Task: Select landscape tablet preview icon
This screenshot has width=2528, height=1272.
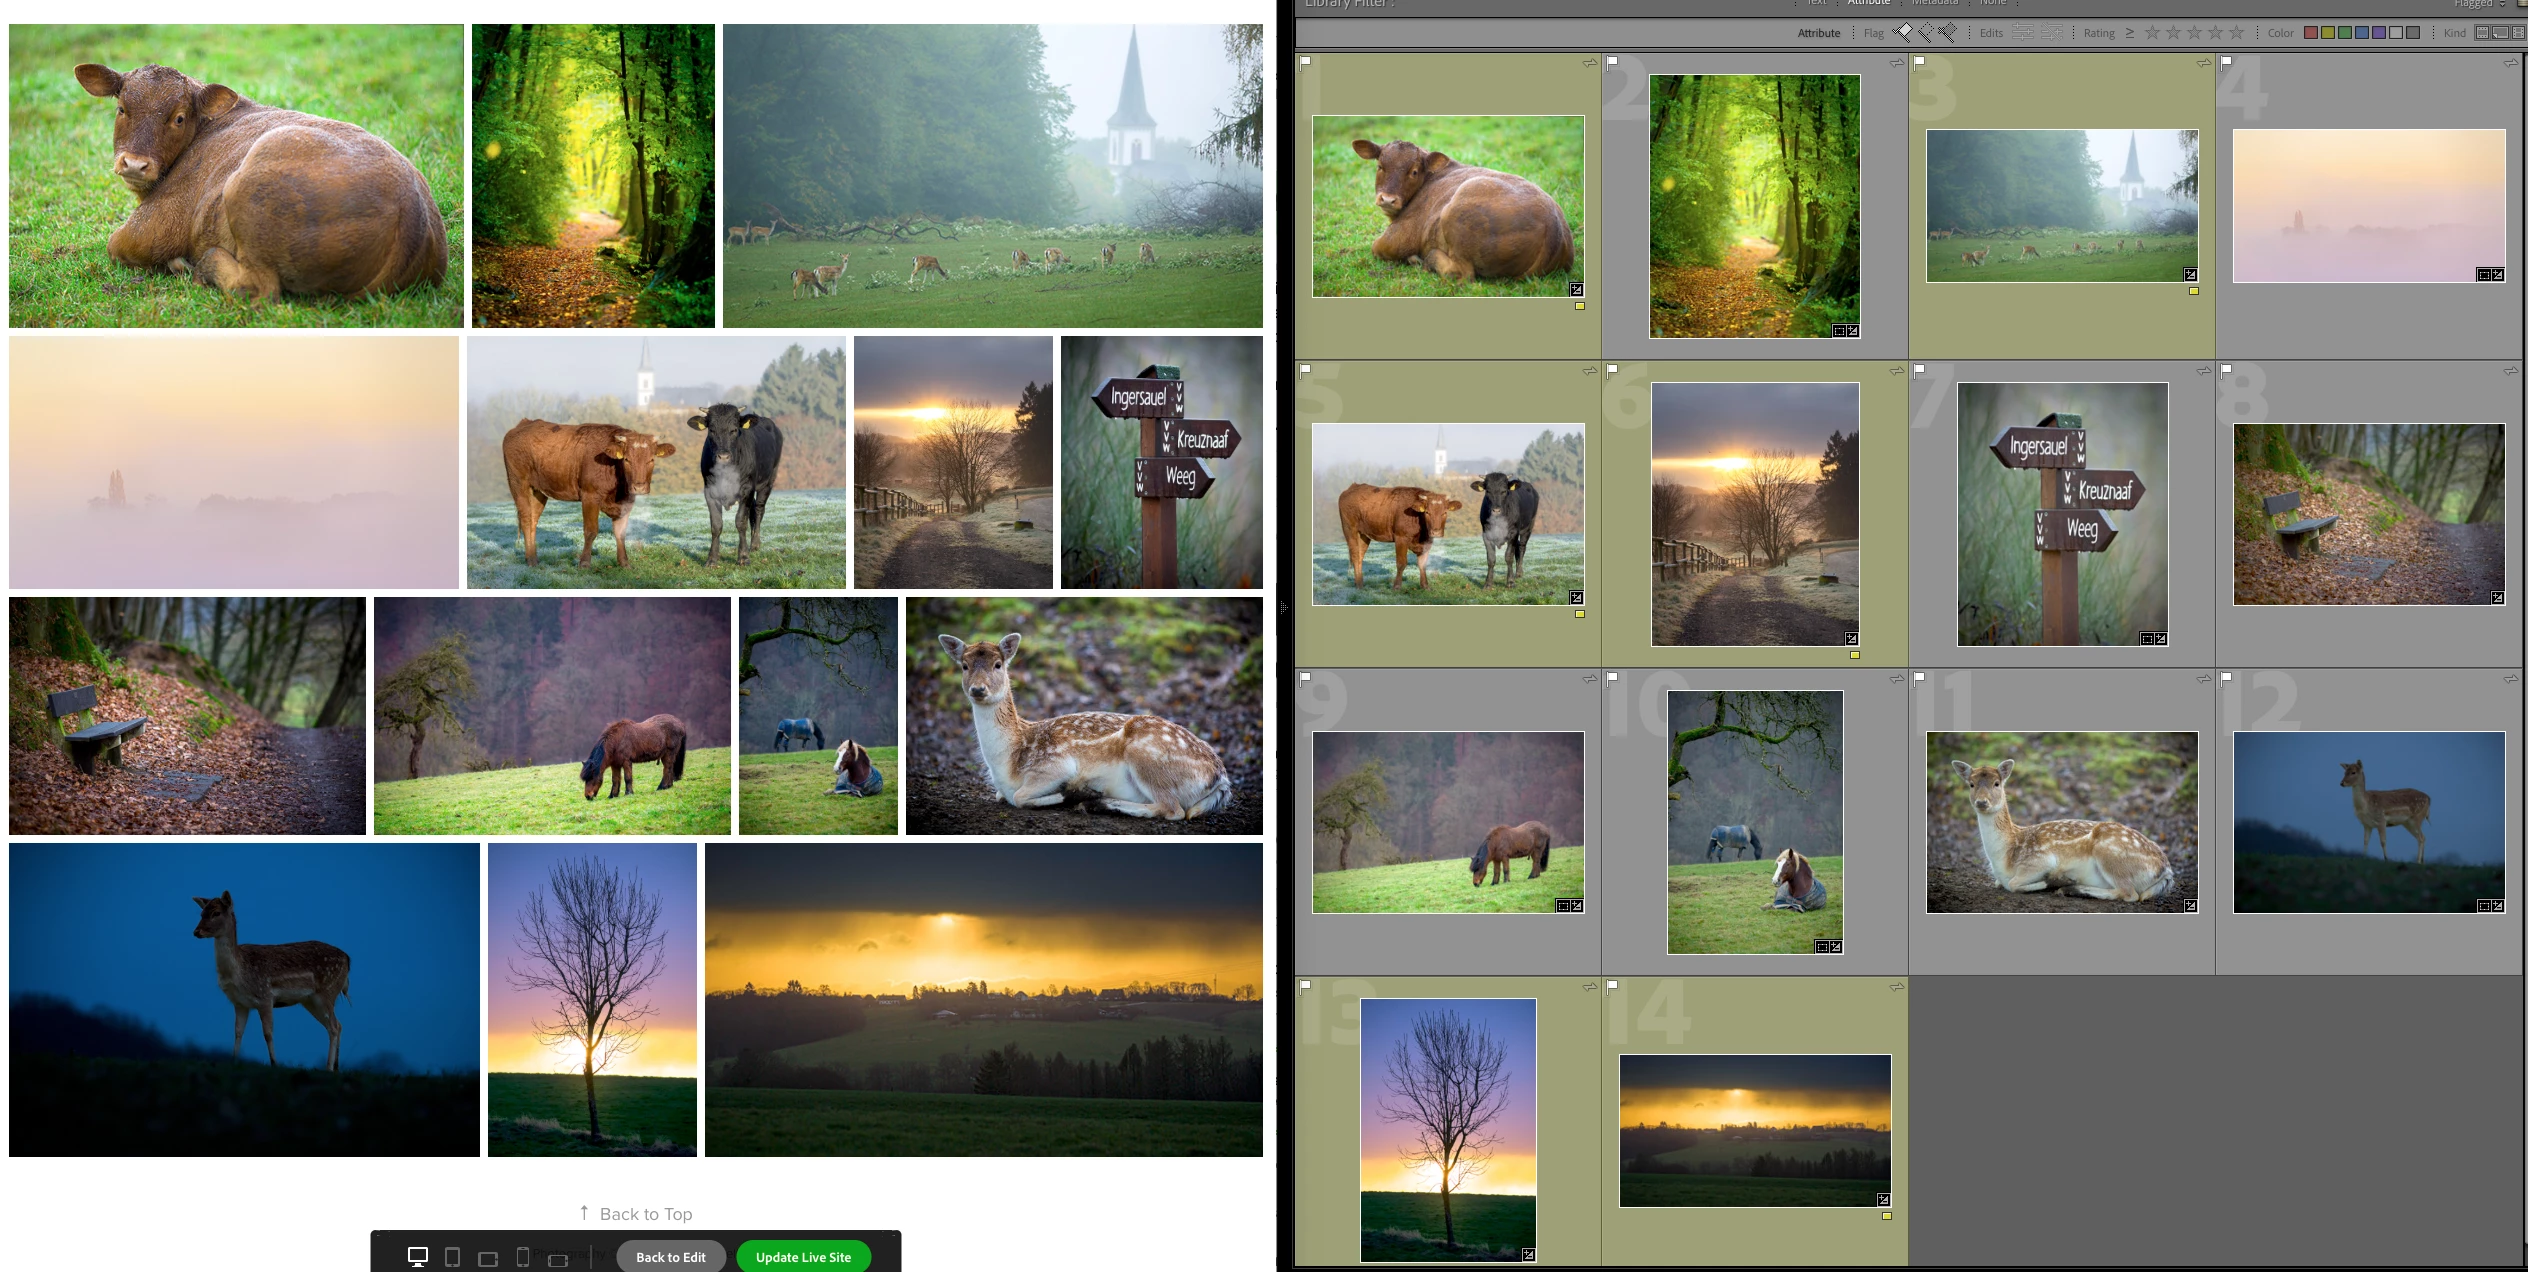Action: coord(488,1258)
